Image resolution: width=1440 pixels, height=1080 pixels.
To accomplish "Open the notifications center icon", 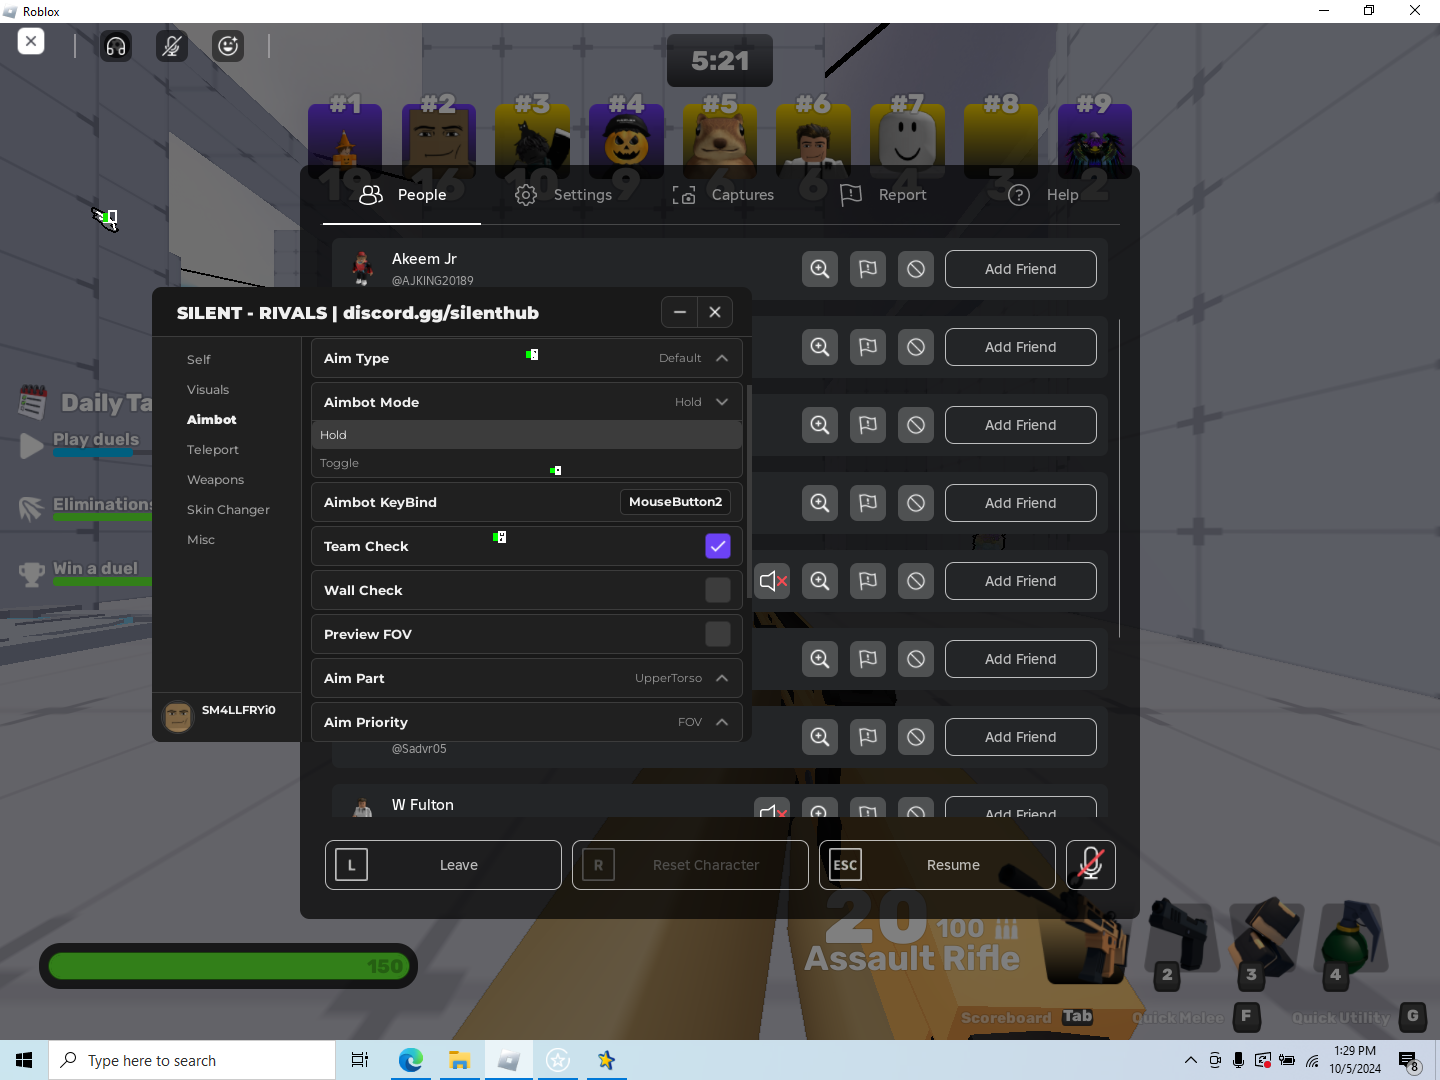I will (x=1409, y=1061).
